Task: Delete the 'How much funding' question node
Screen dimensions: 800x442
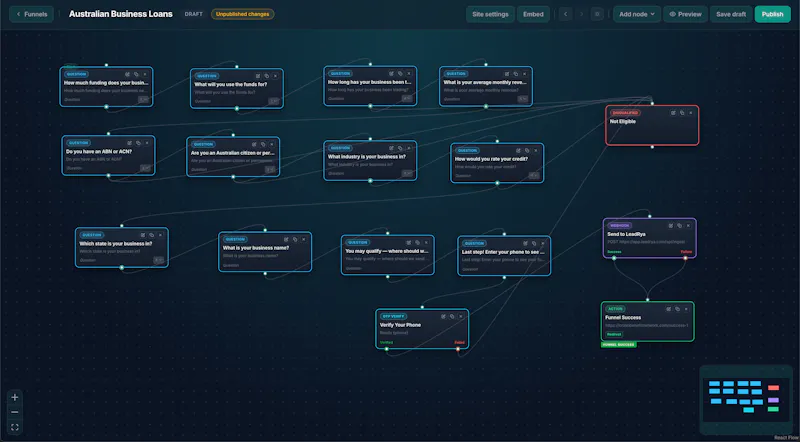Action: [x=145, y=74]
